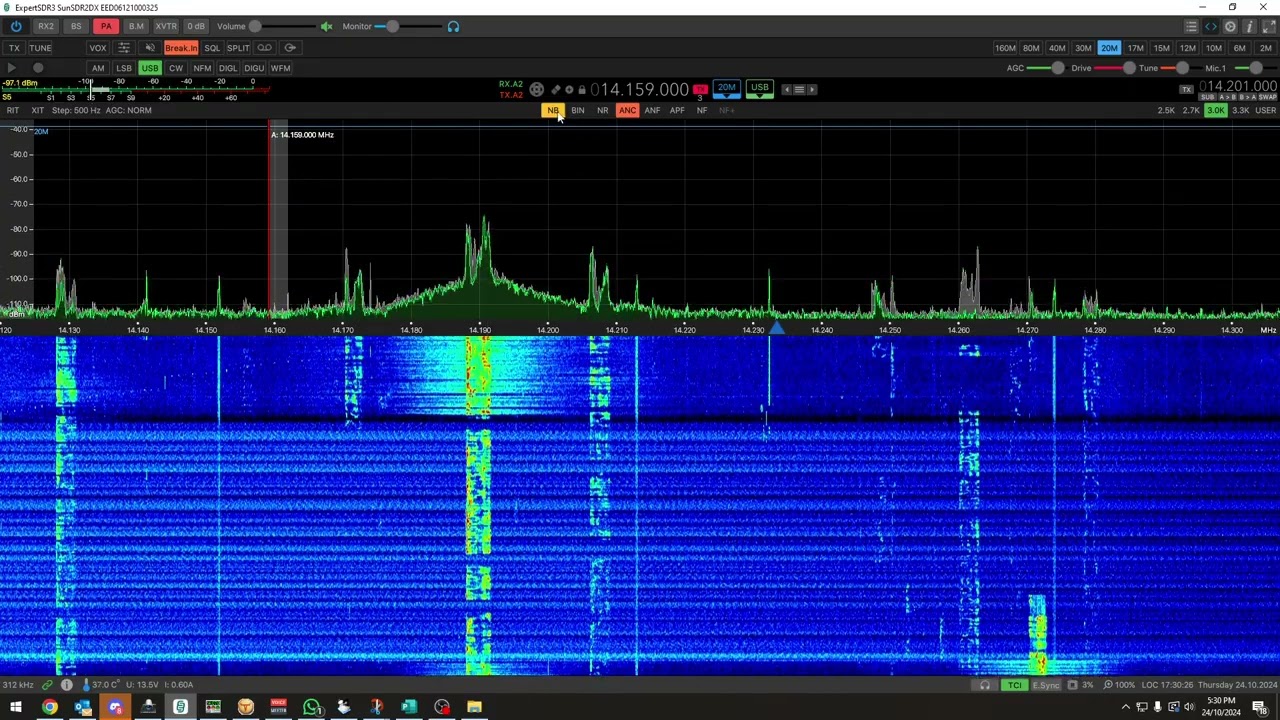The height and width of the screenshot is (720, 1280).
Task: Click the muted speaker icon beside VOX
Action: [x=150, y=48]
